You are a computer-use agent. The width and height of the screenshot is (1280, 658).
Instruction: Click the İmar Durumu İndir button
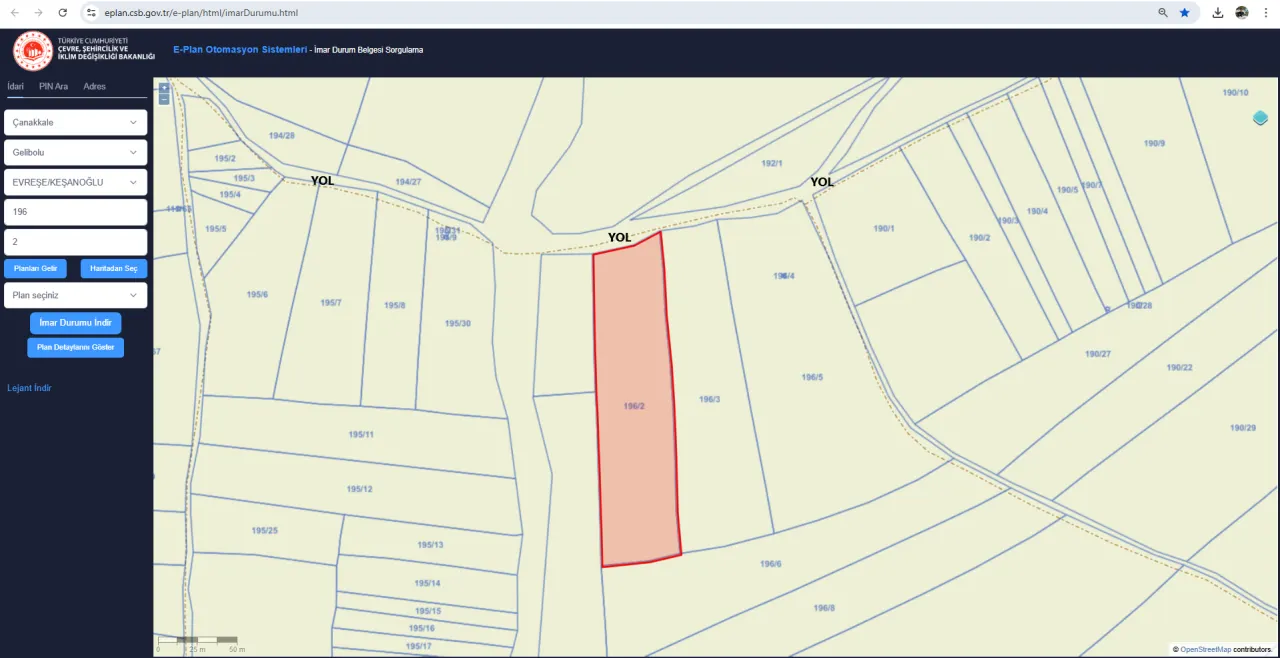[76, 323]
